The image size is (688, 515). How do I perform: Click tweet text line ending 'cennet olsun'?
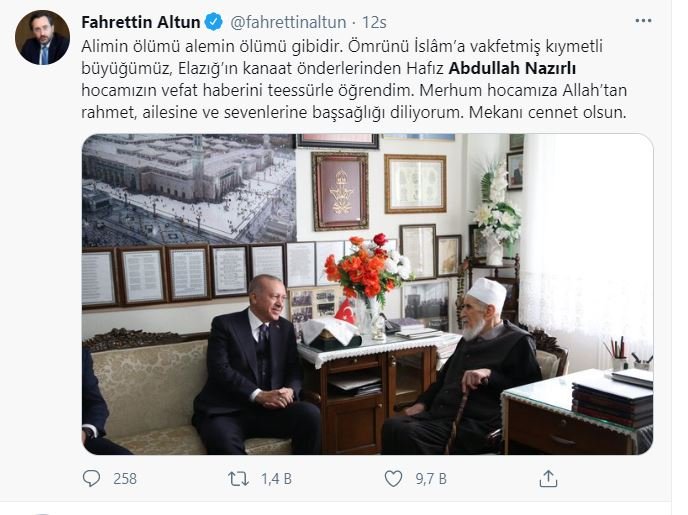click(x=354, y=112)
